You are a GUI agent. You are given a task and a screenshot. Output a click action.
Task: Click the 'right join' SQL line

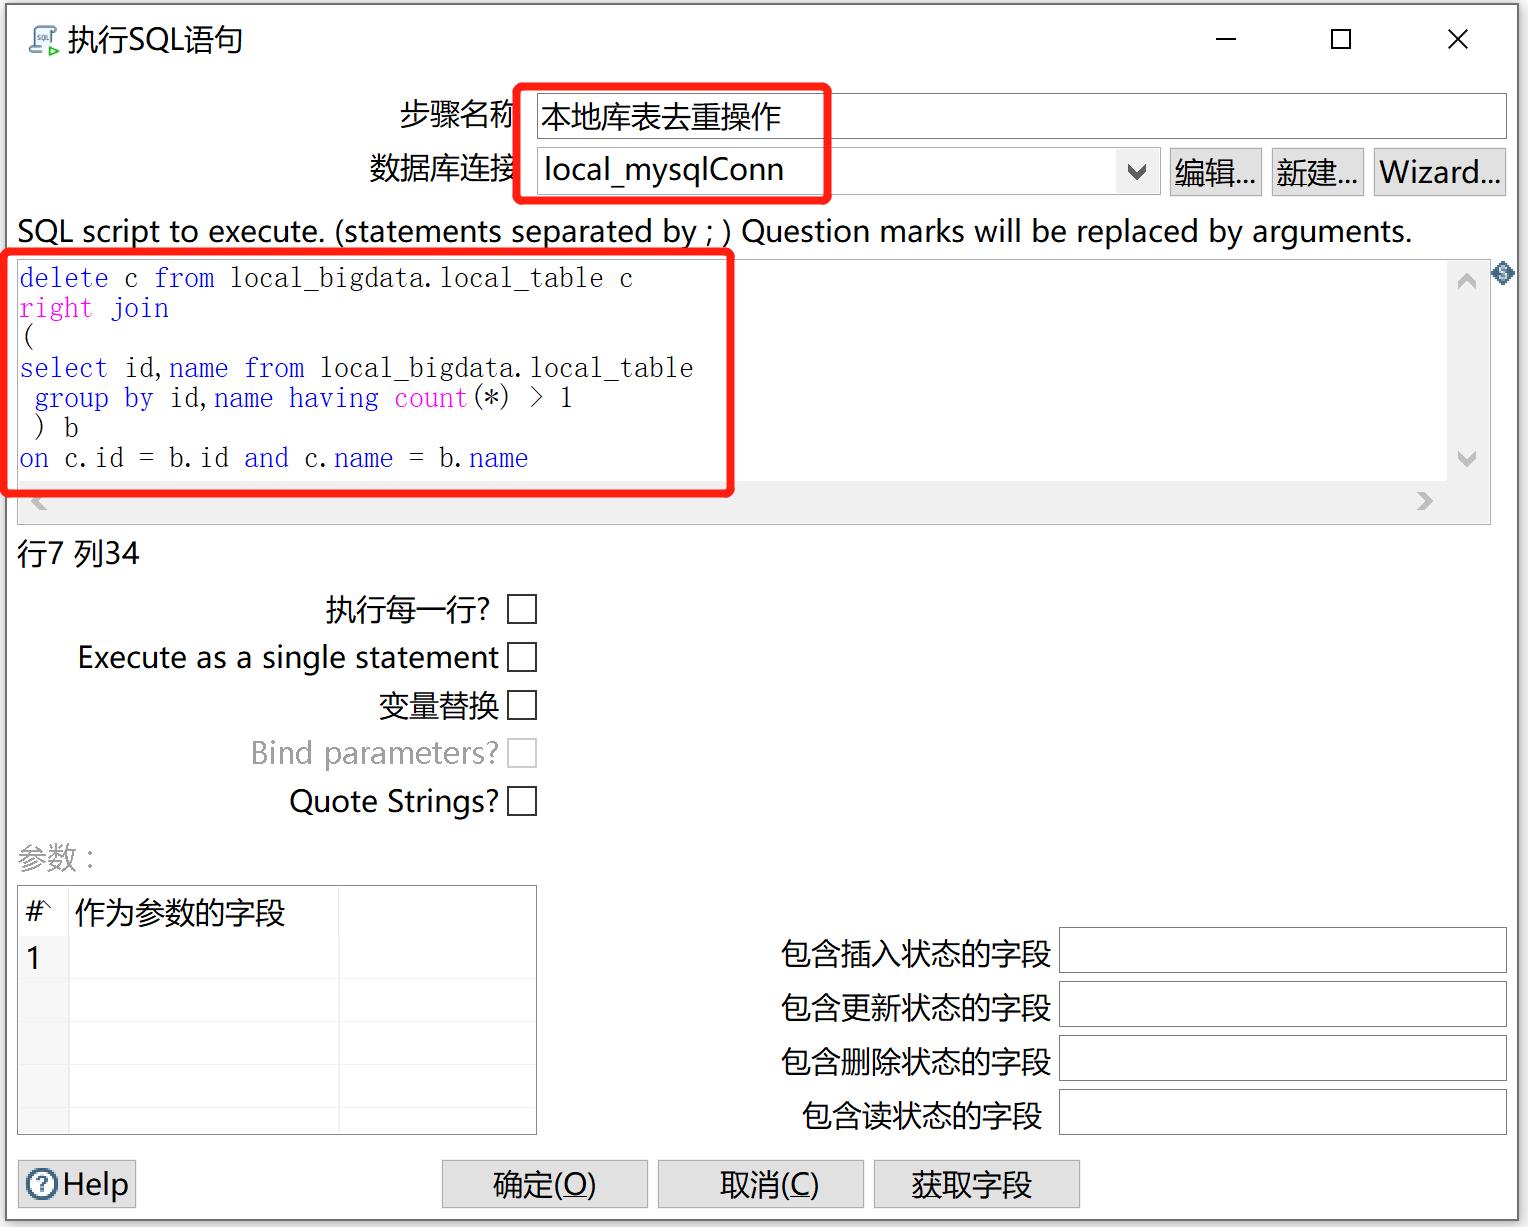click(x=95, y=308)
